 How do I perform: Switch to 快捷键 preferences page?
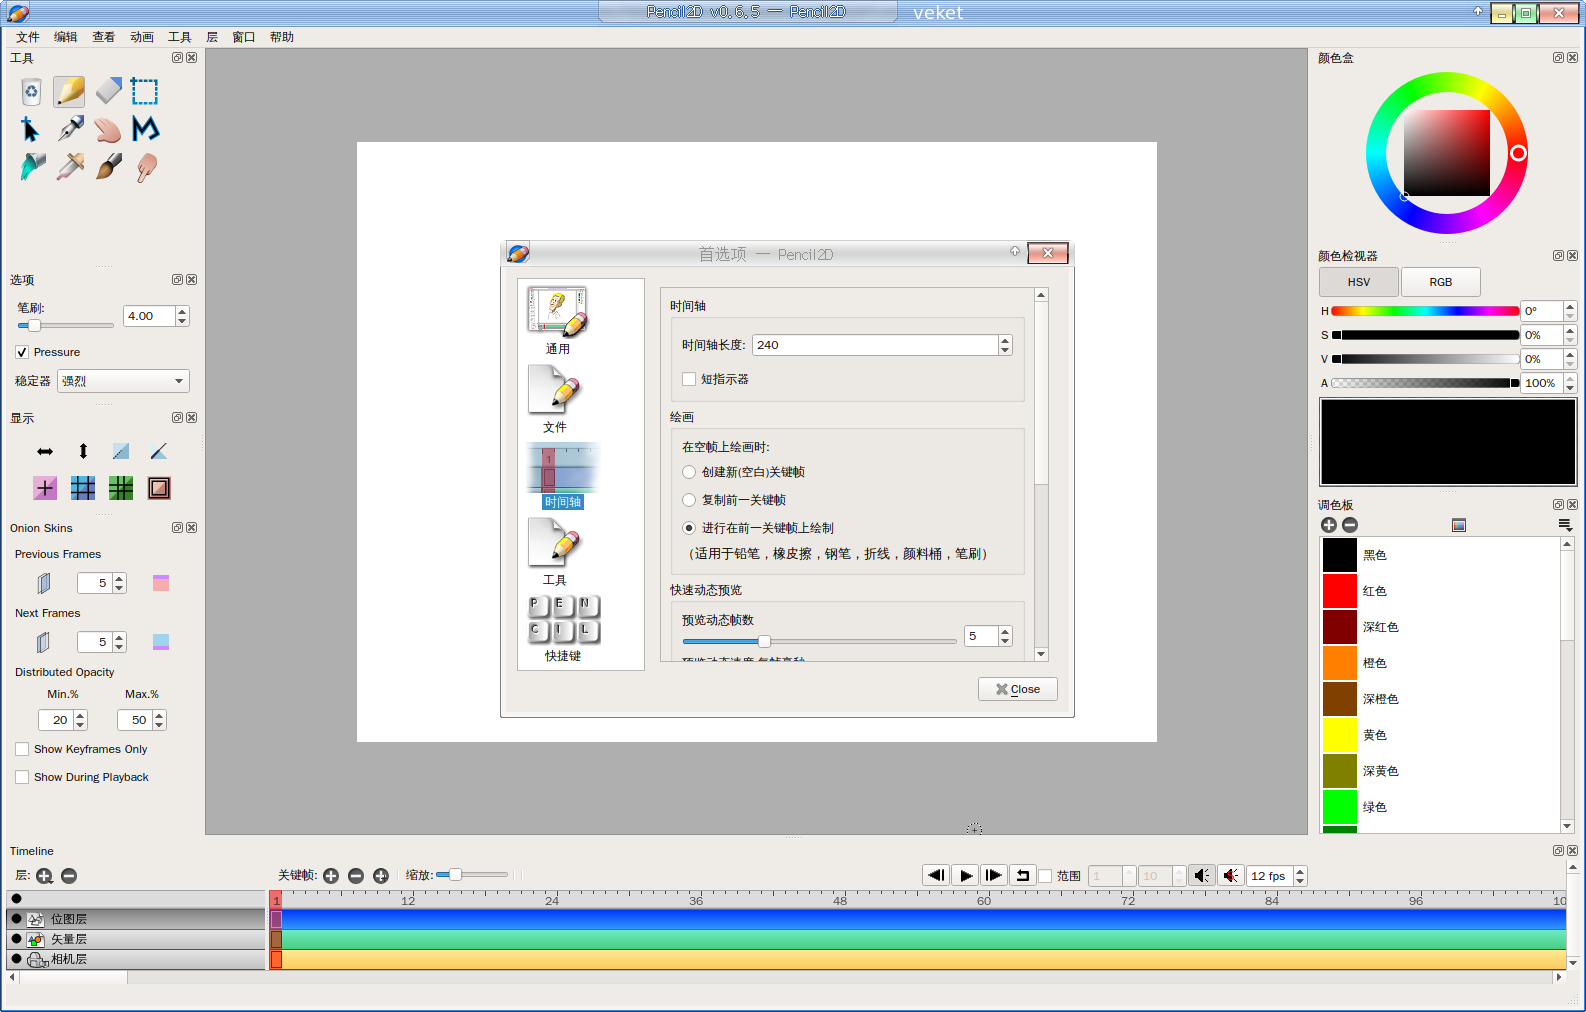tap(563, 629)
